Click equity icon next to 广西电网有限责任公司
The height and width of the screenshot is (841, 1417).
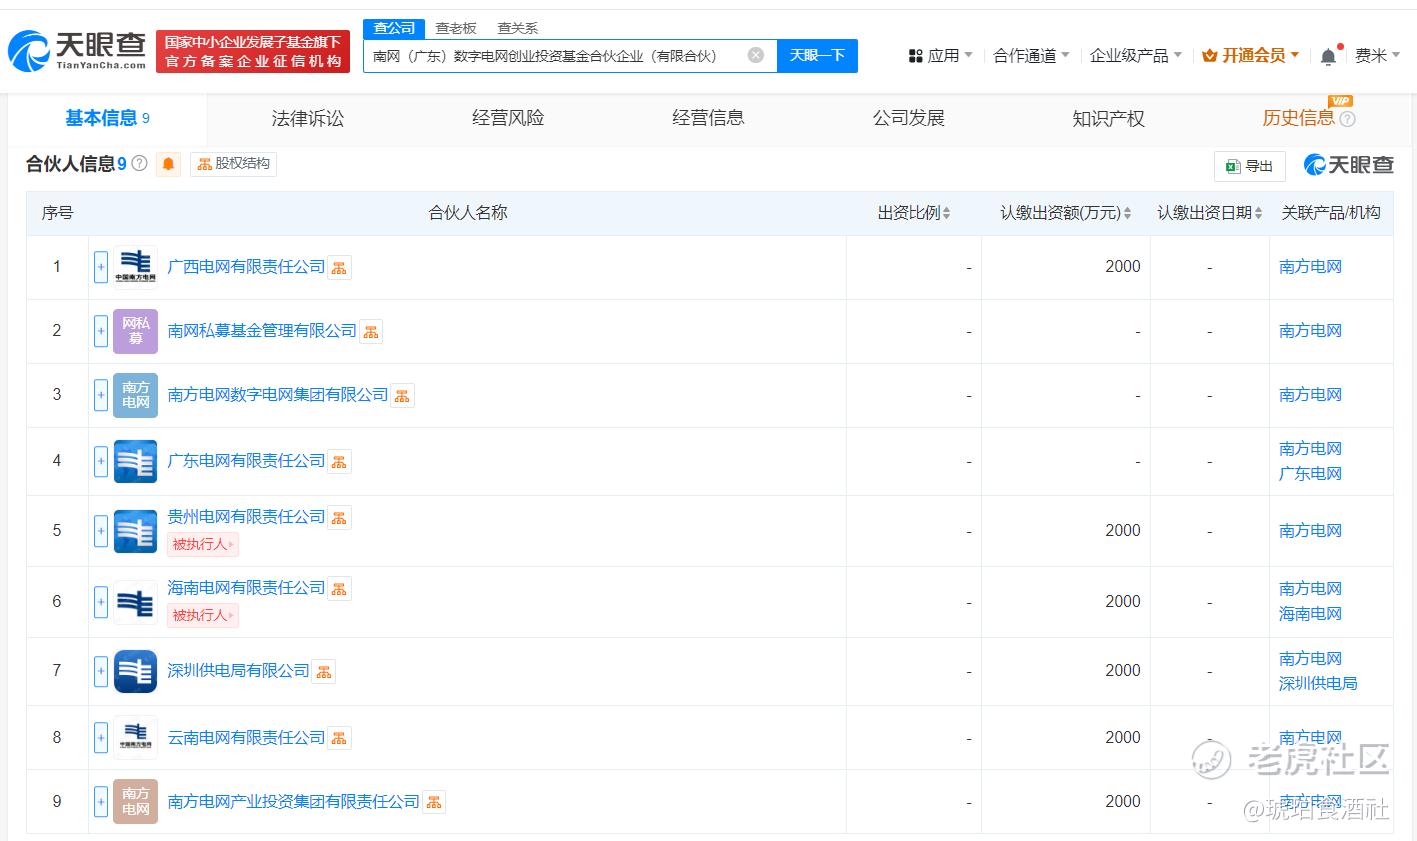[x=339, y=266]
